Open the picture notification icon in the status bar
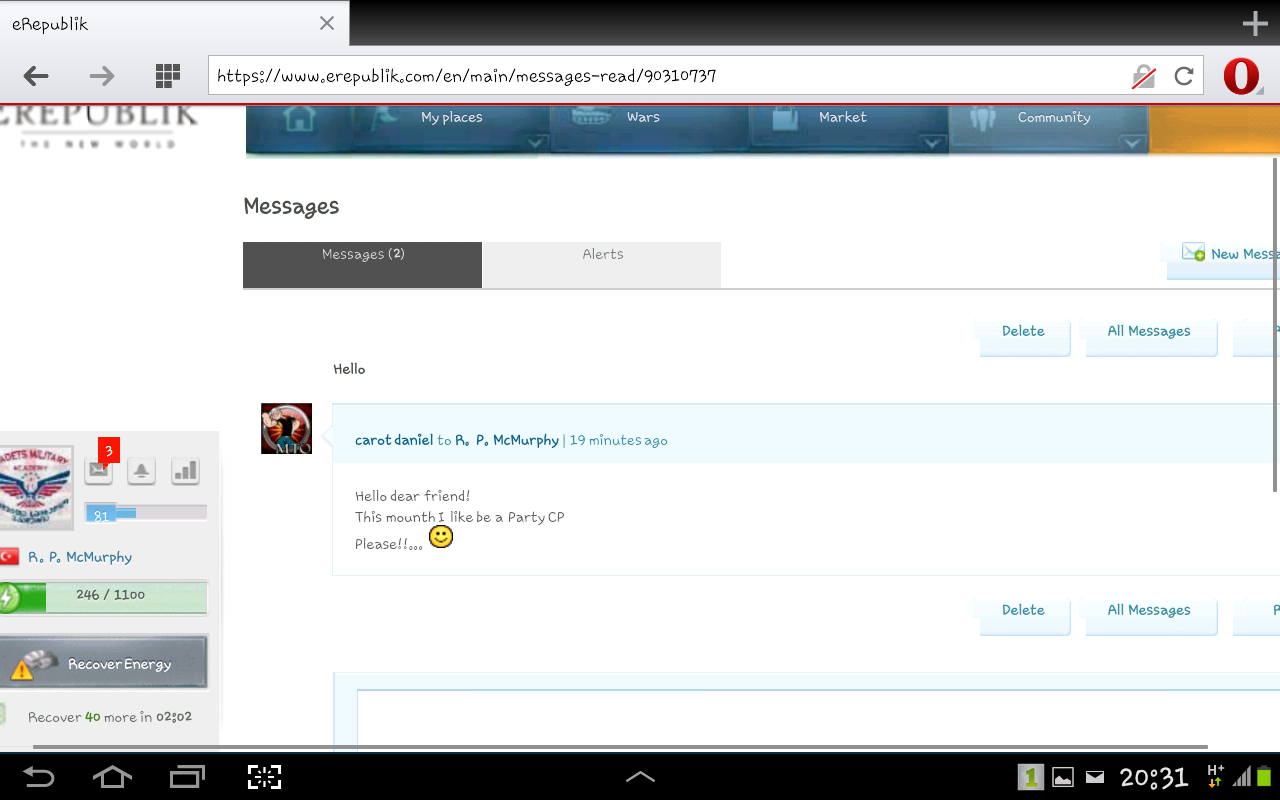Screen dimensions: 1280x800 (1063, 777)
